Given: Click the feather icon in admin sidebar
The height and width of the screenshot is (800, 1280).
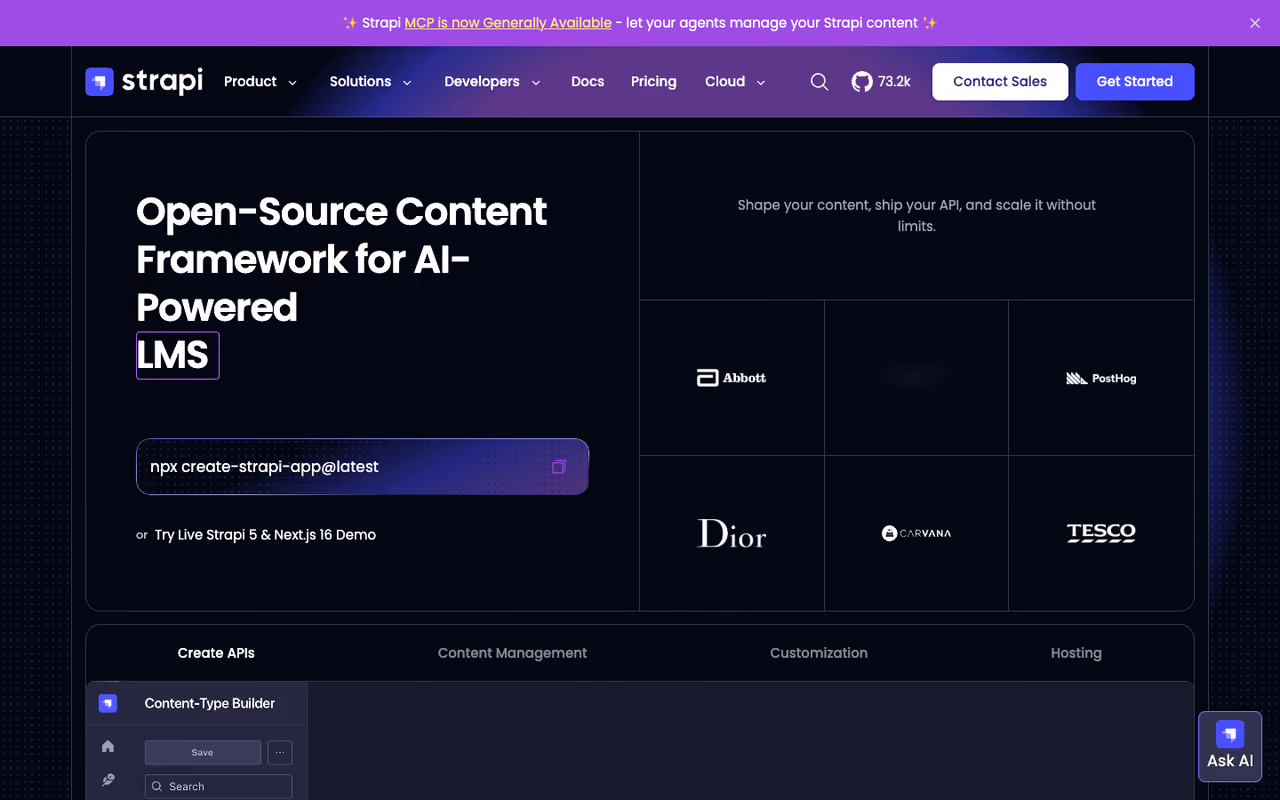Looking at the screenshot, I should coord(108,780).
